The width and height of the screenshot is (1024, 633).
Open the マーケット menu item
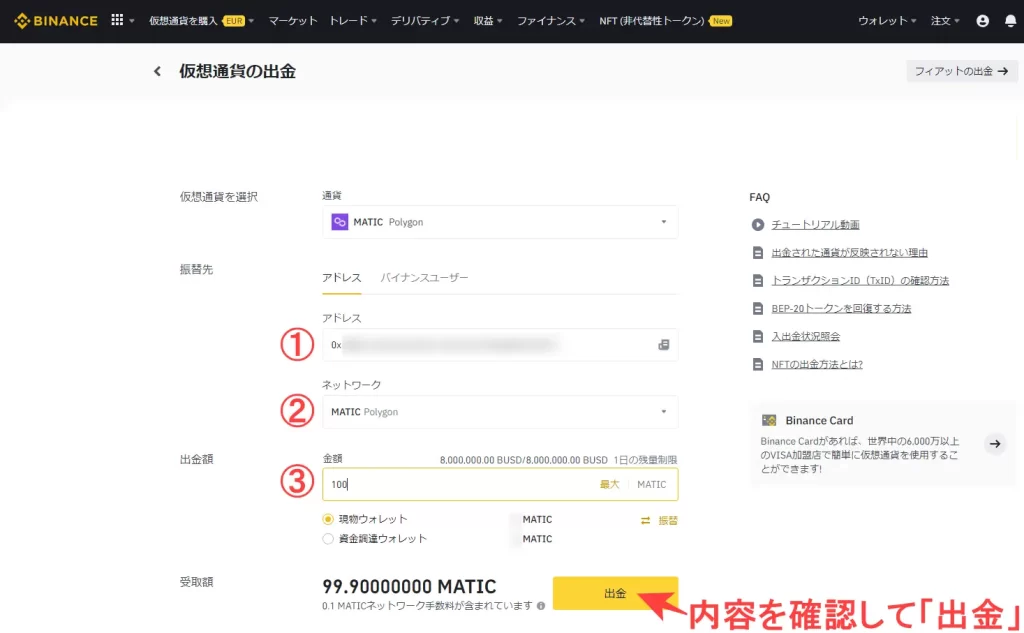[293, 21]
